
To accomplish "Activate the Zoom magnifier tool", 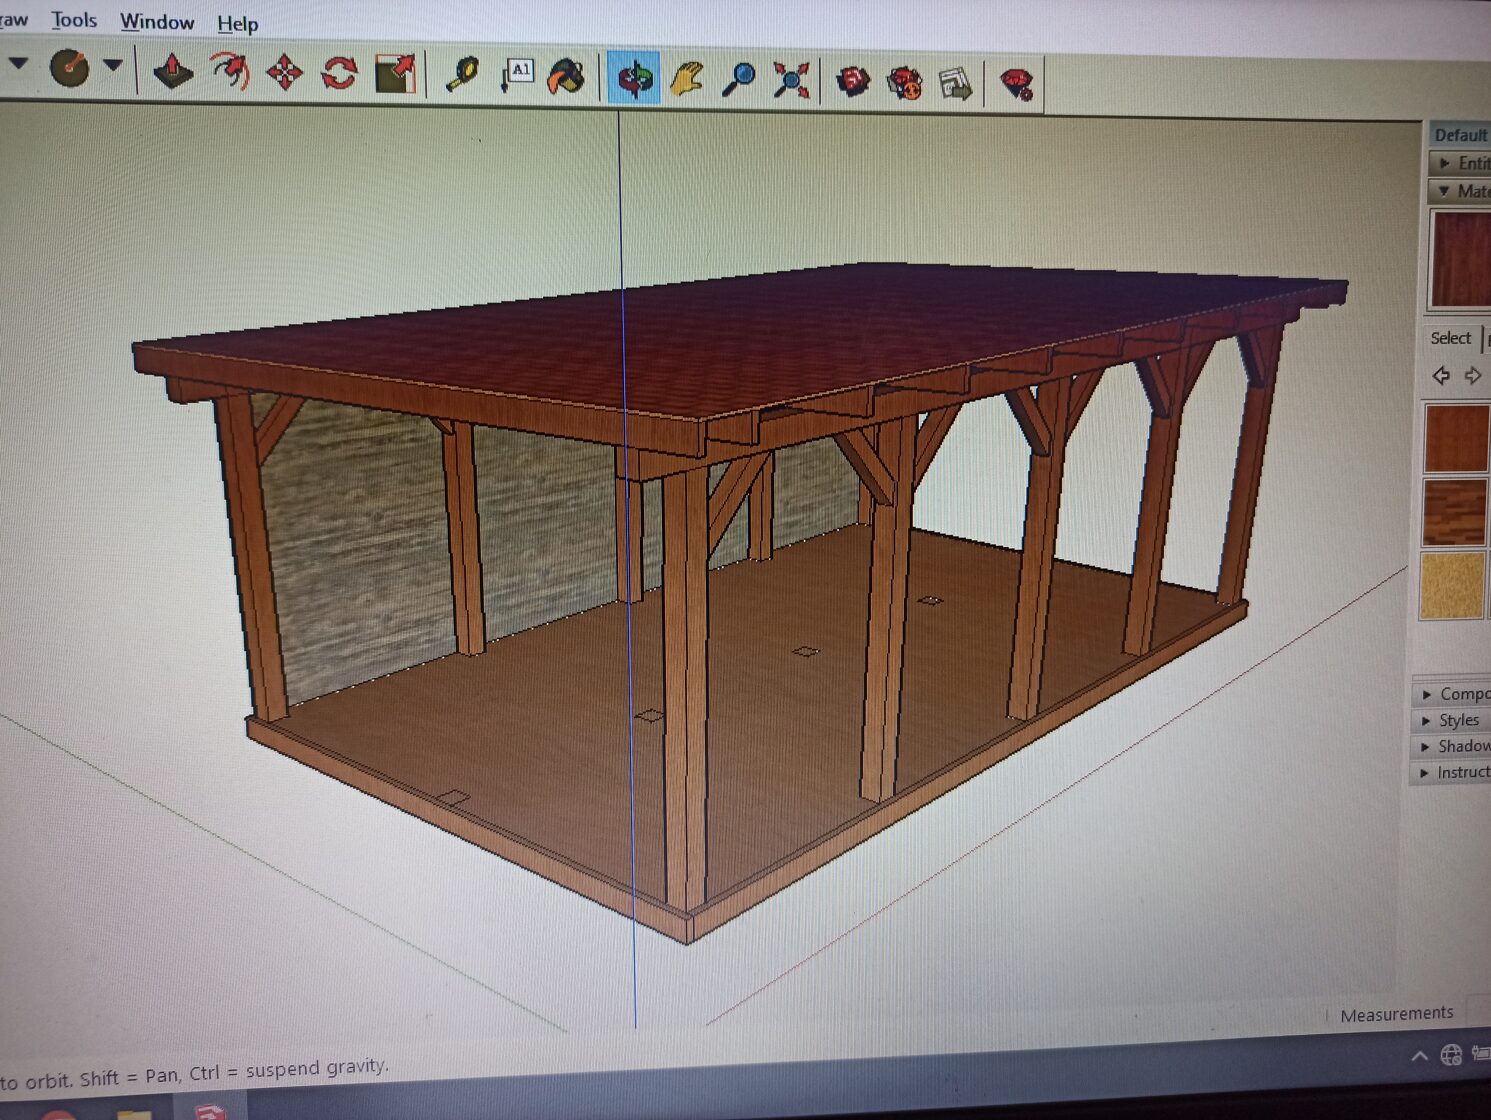I will (739, 79).
